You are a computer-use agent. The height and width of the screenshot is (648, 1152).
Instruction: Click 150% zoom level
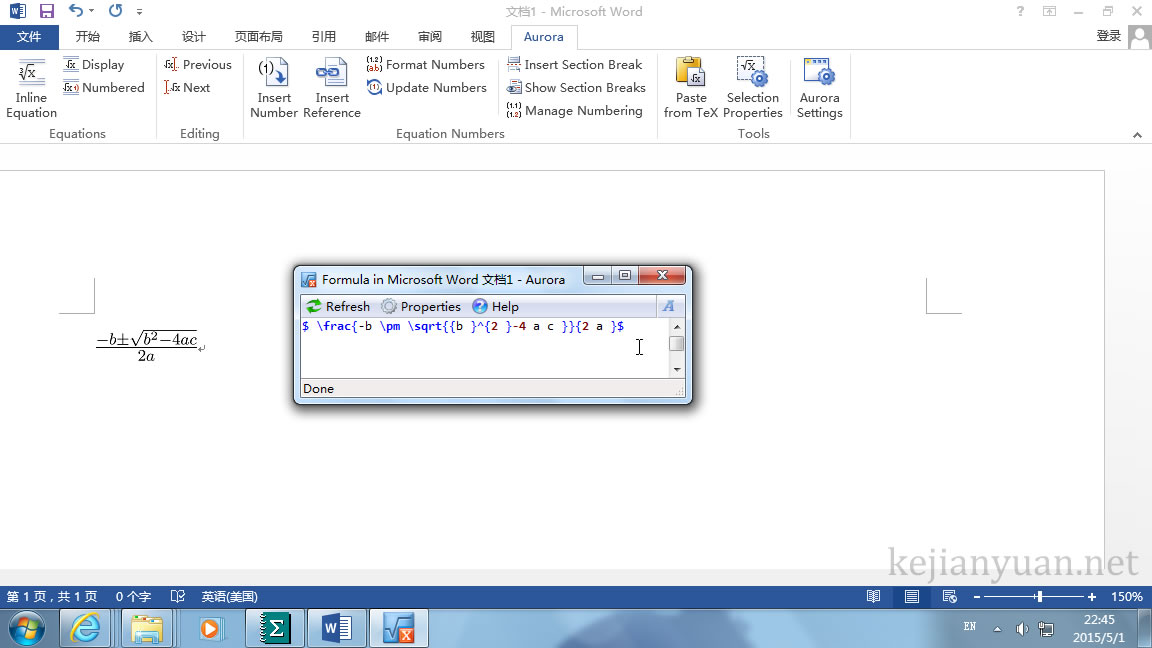[1126, 597]
